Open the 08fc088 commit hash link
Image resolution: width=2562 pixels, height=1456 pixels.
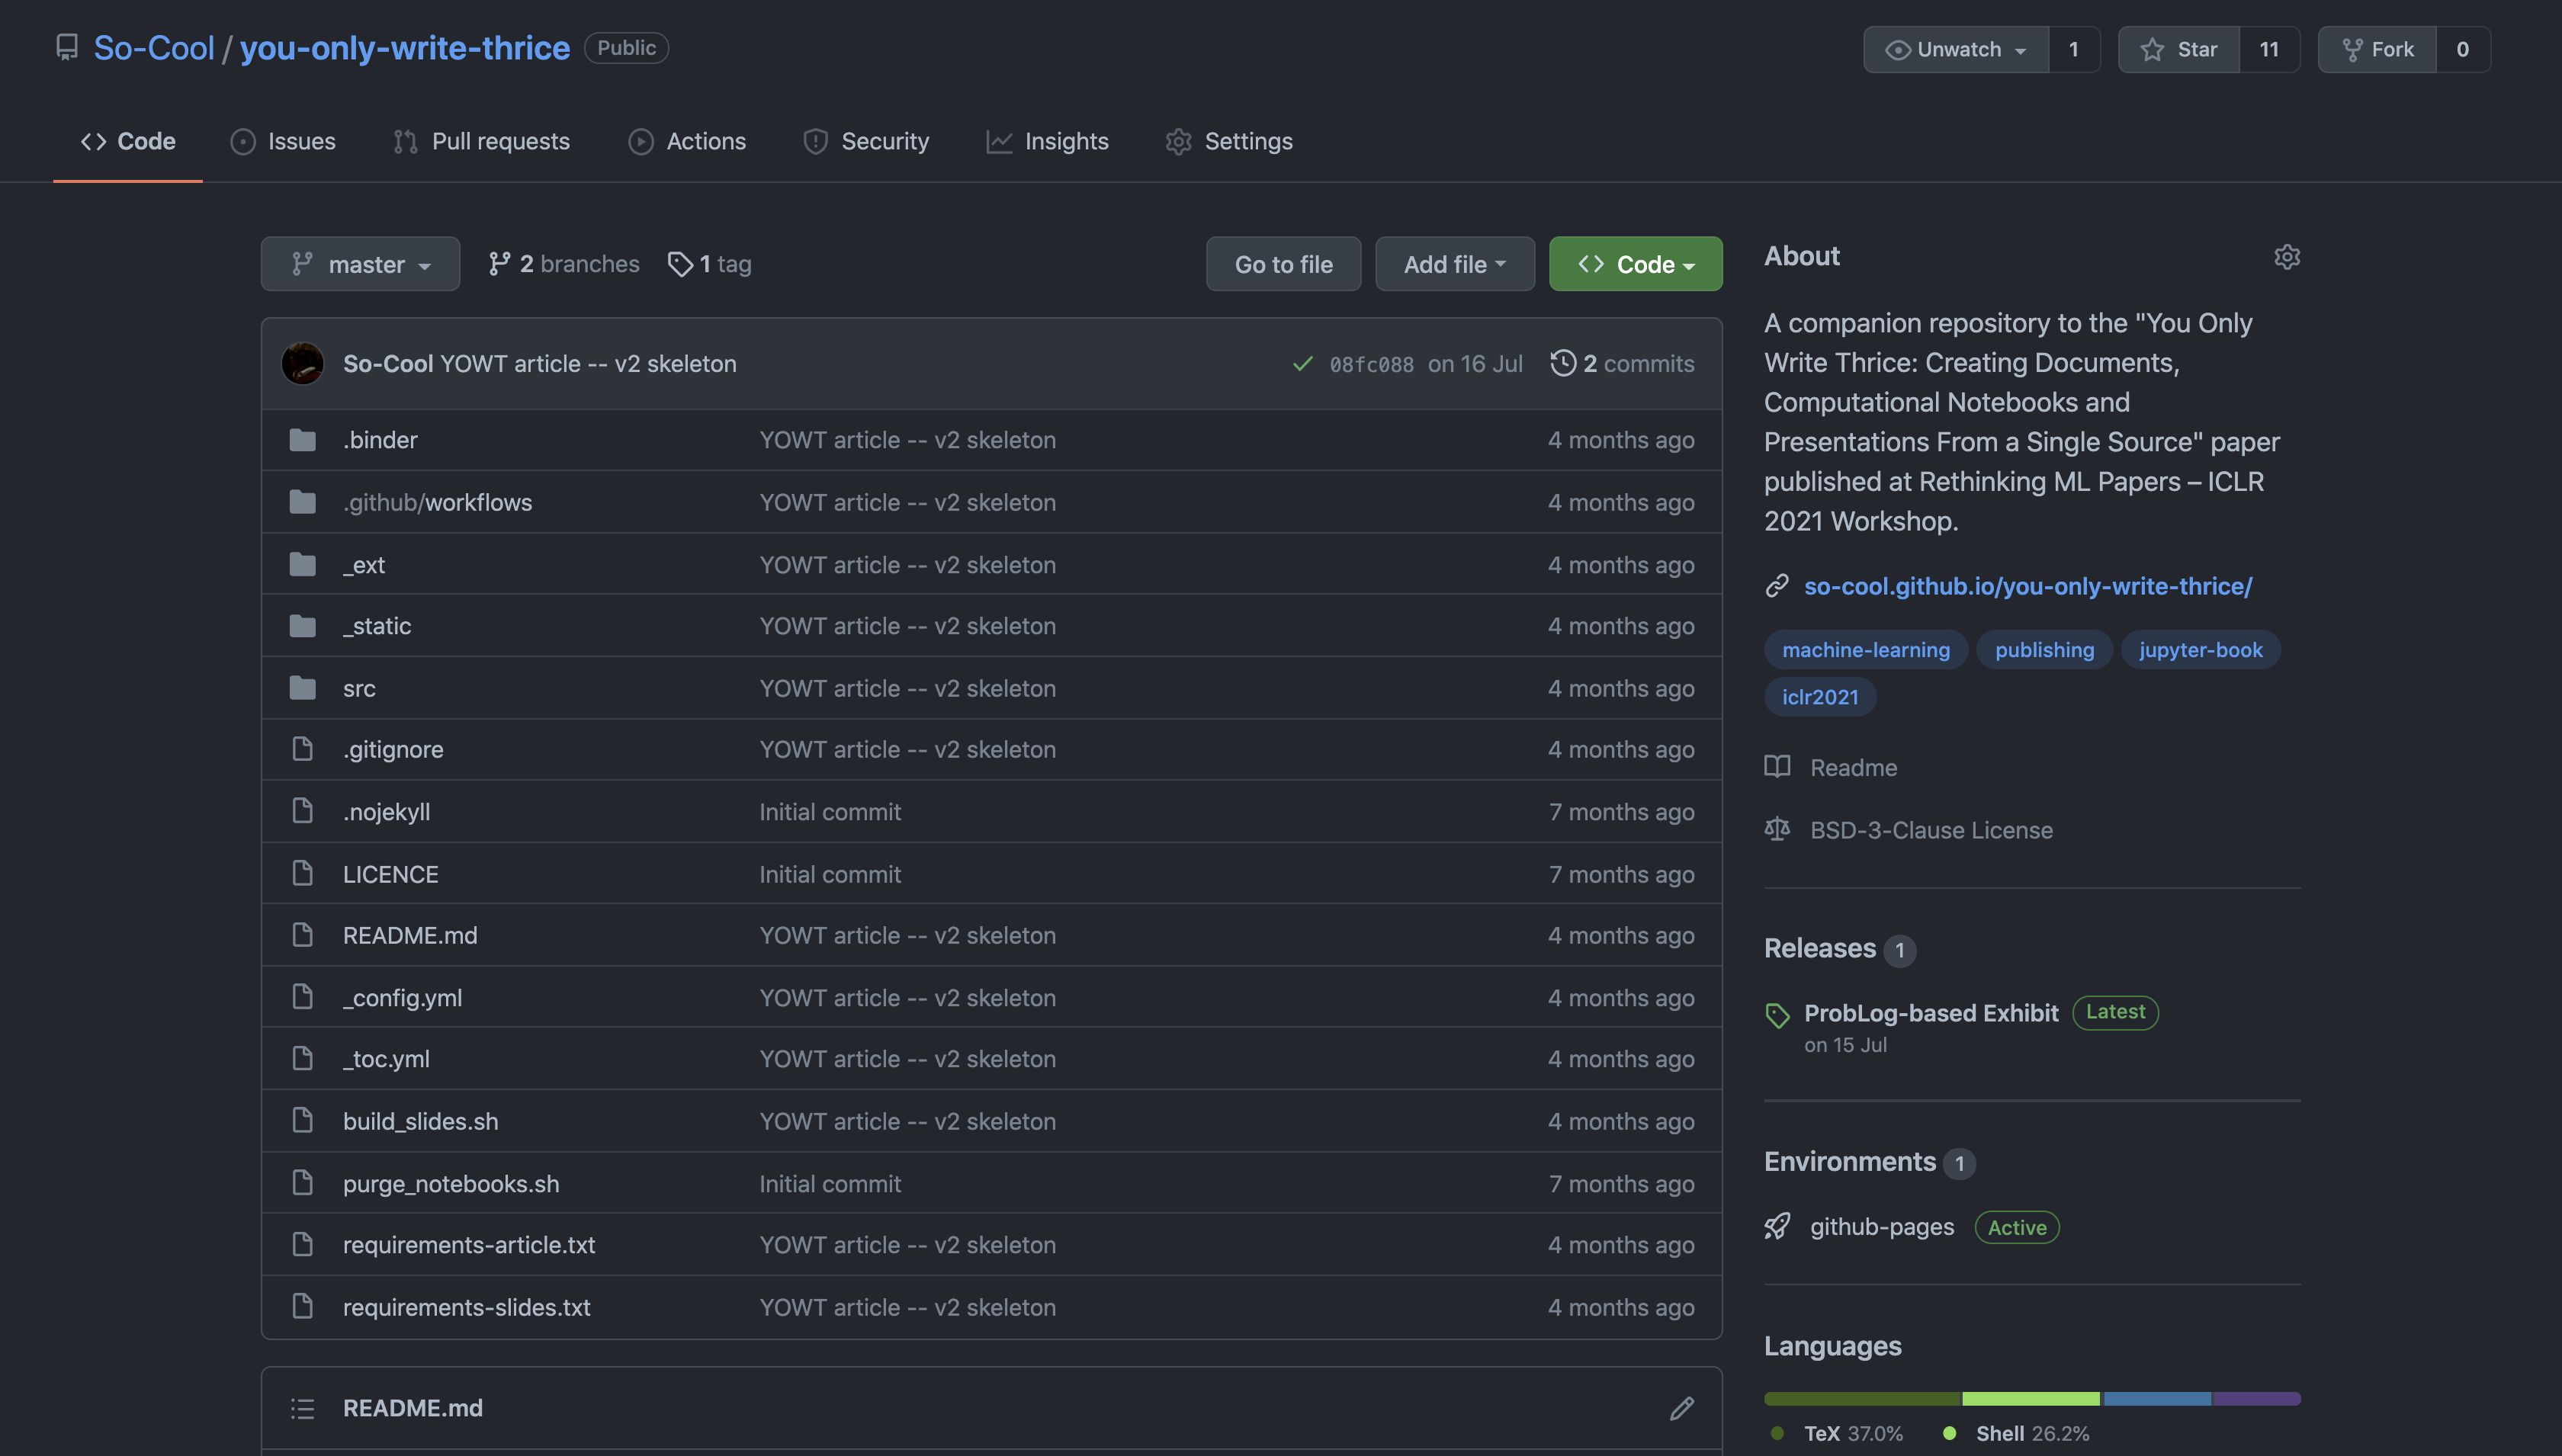(1372, 365)
